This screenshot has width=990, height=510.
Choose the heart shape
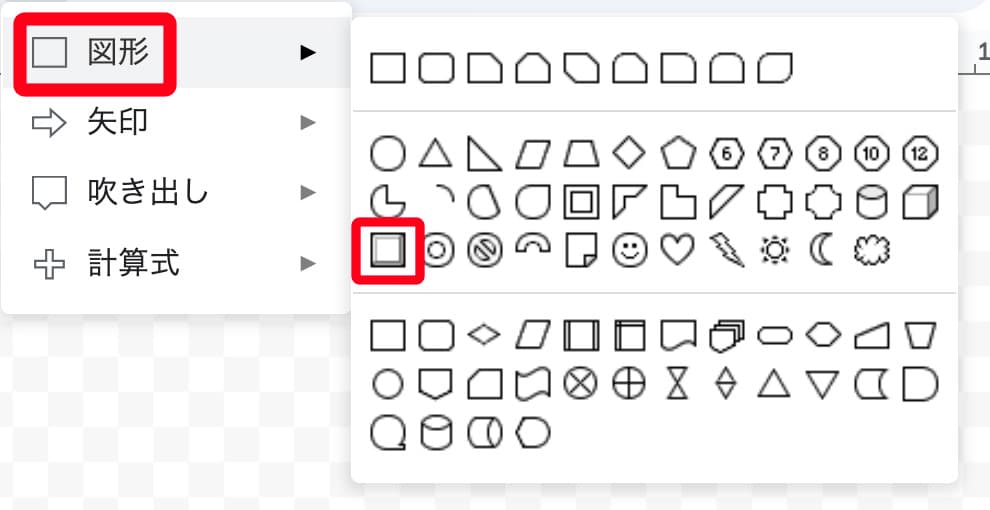(x=678, y=250)
